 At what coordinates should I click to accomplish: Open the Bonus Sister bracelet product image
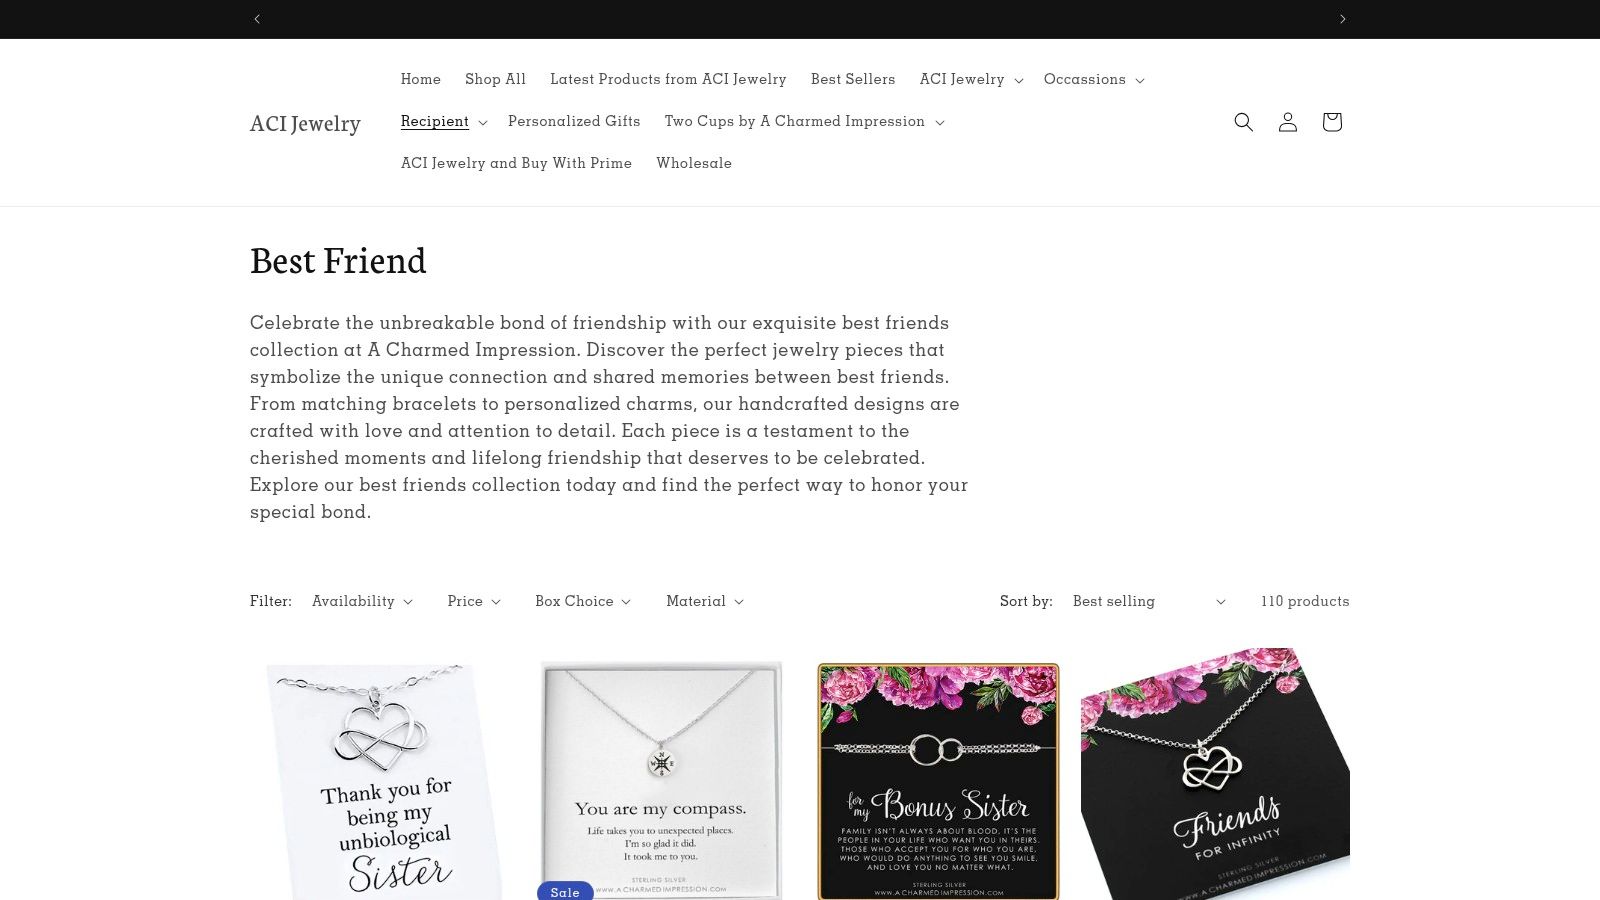pos(938,781)
